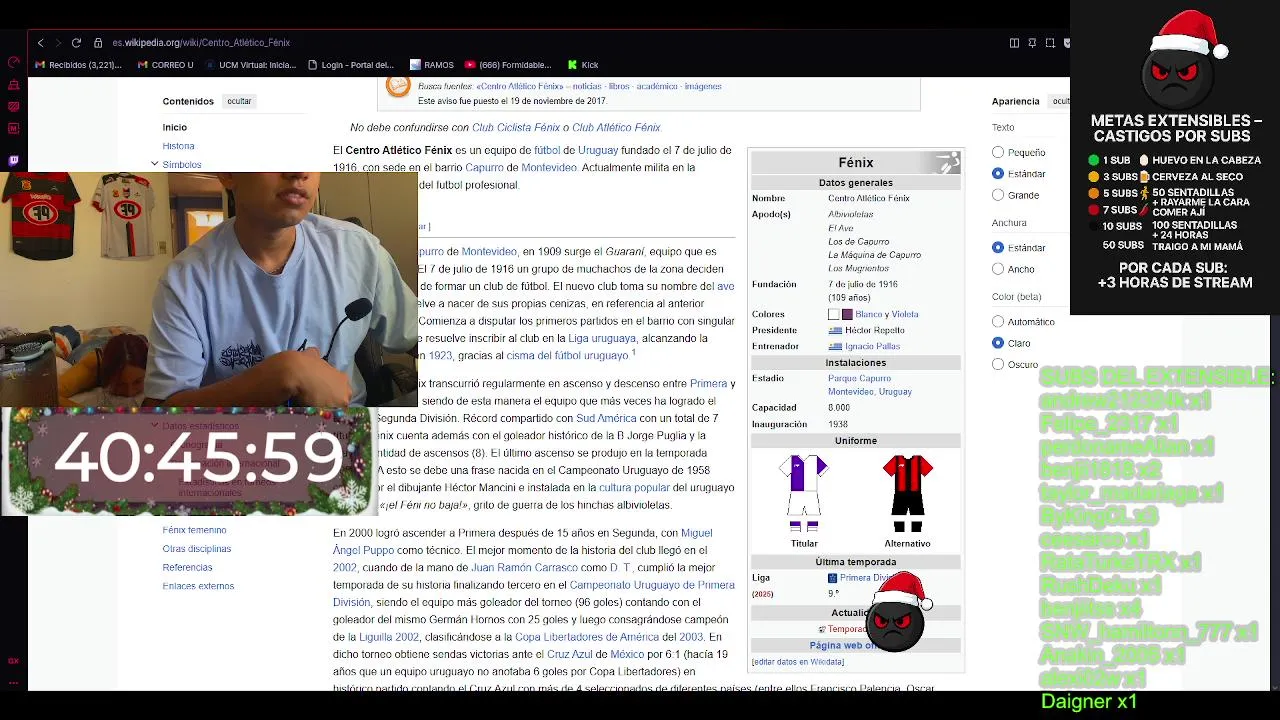Hide the Contenidos panel with 'ocultar'
Viewport: 1280px width, 720px height.
click(x=239, y=101)
